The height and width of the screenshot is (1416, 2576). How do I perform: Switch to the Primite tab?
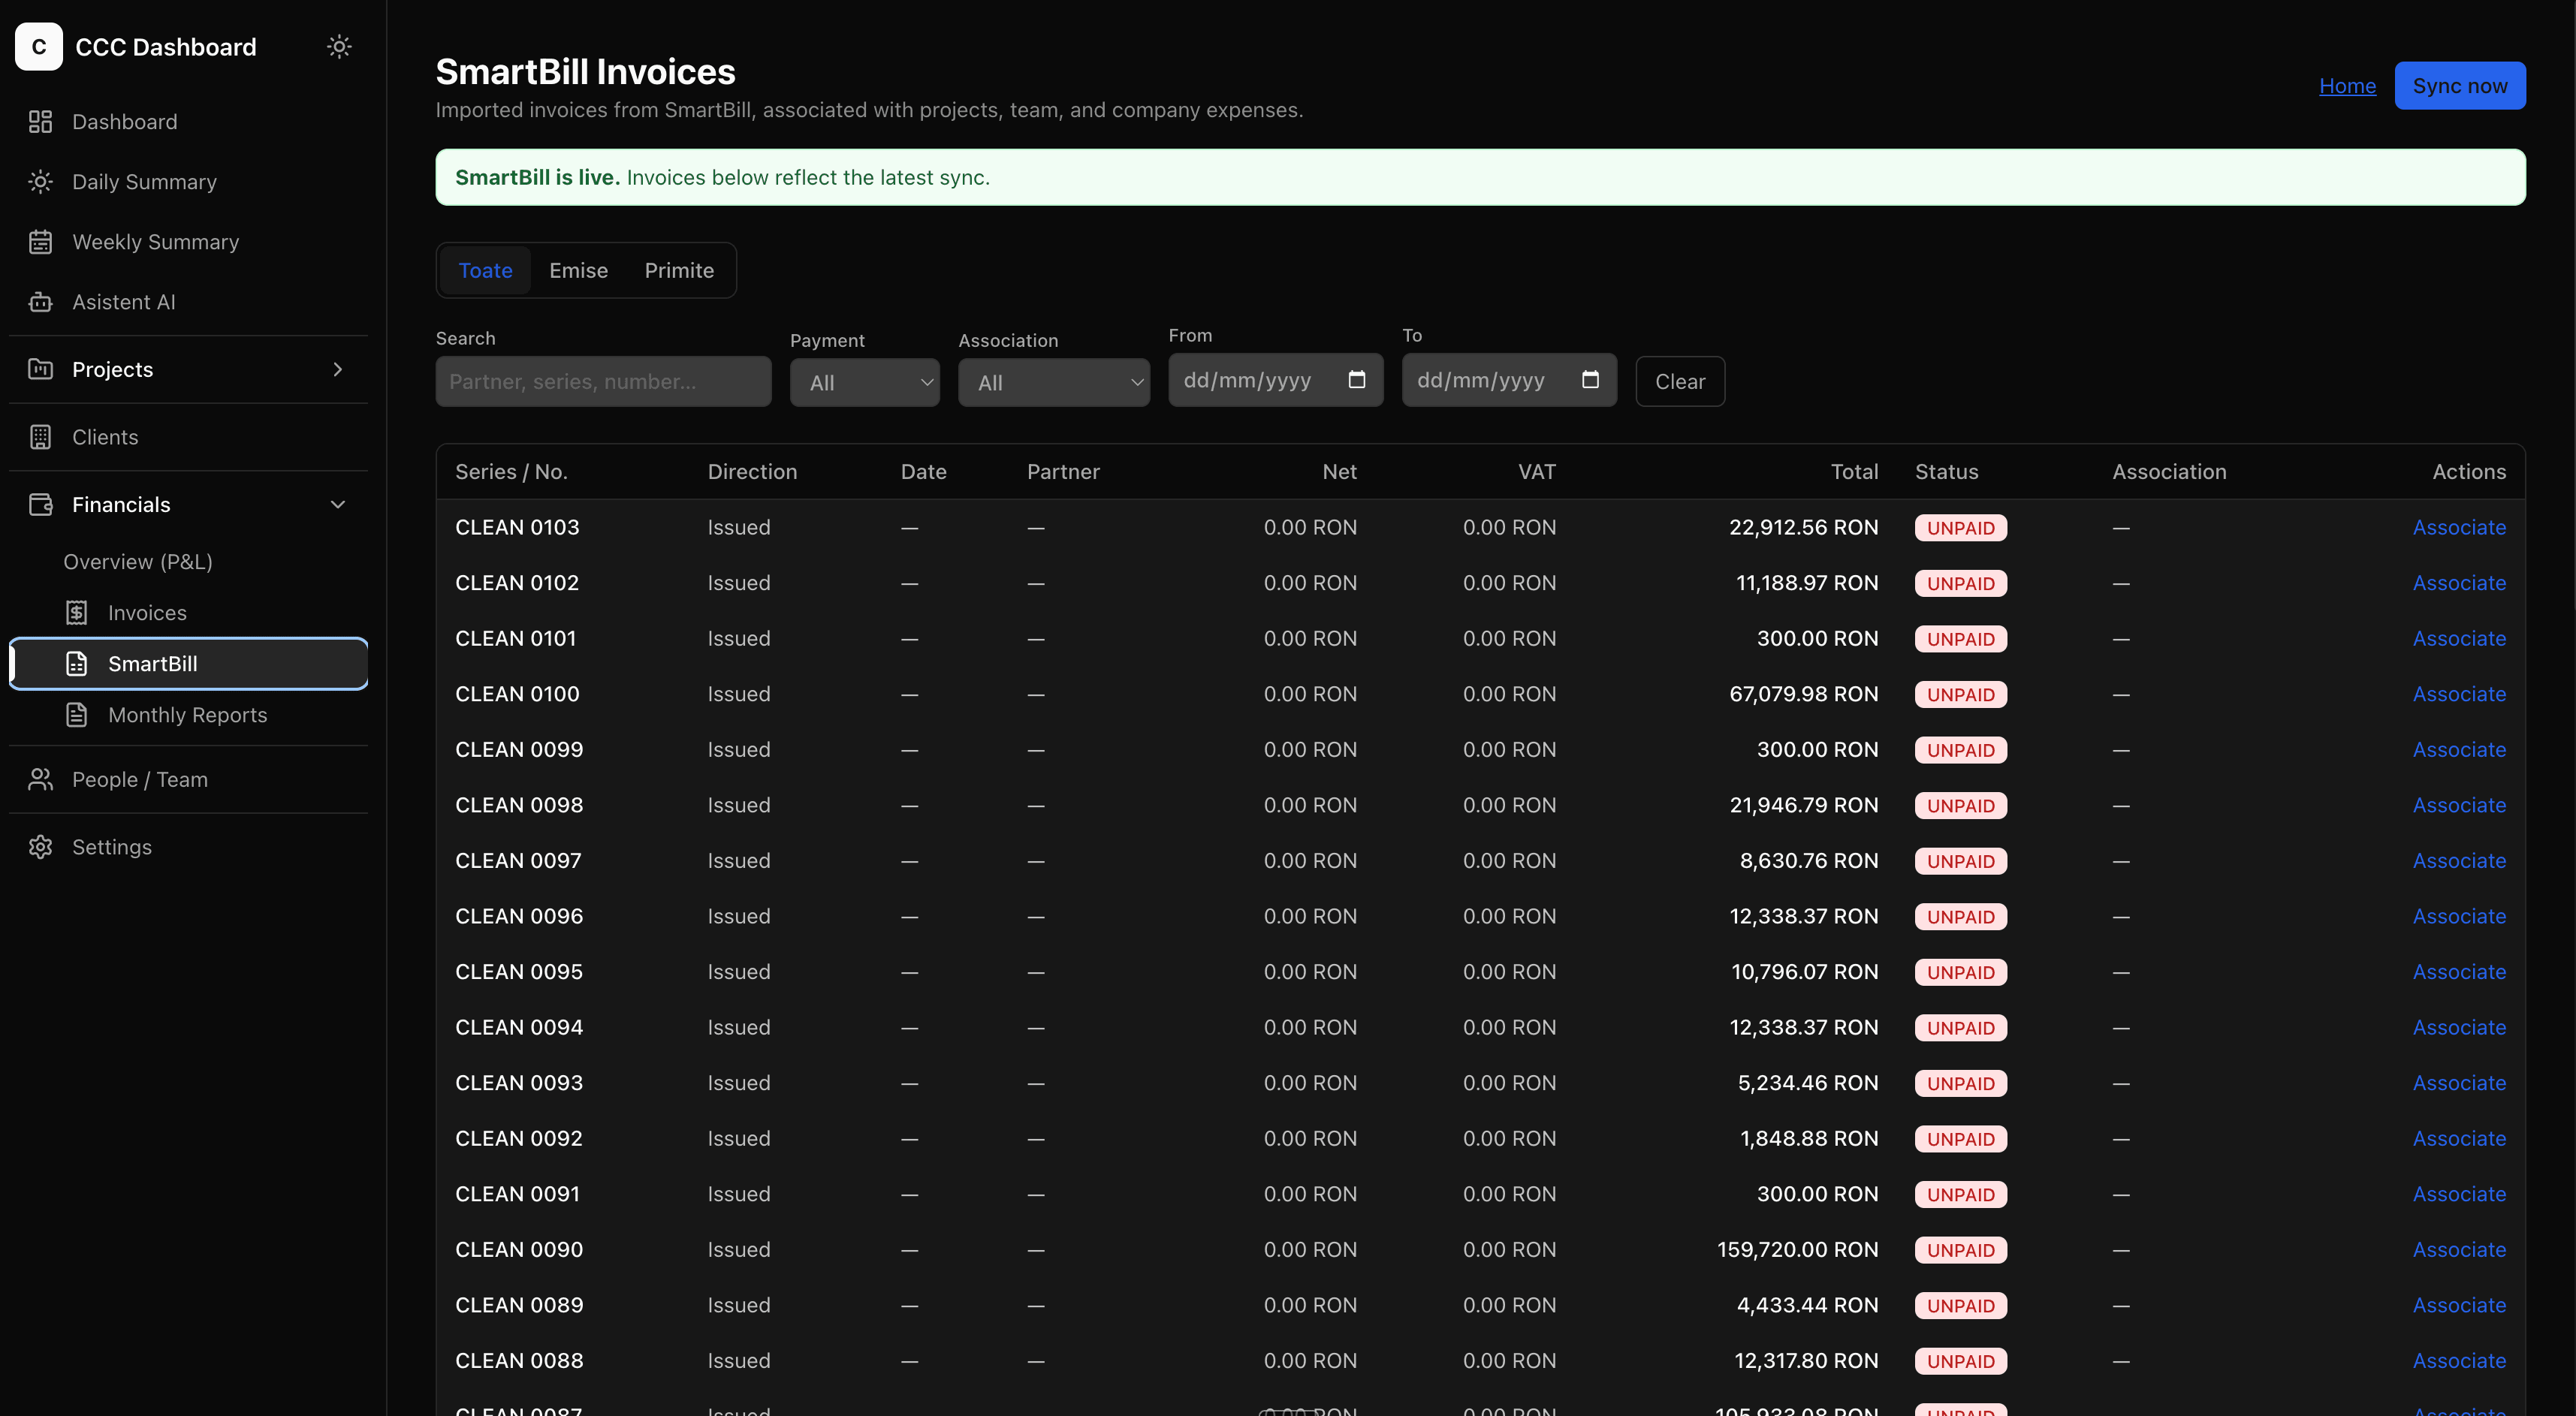(x=679, y=270)
